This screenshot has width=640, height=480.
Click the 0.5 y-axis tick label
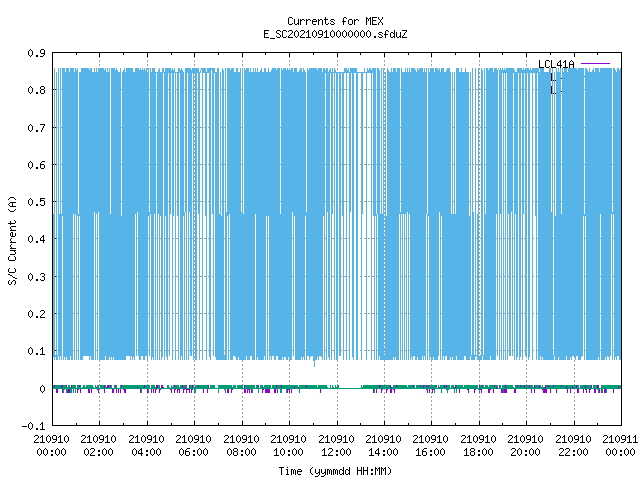click(x=36, y=202)
